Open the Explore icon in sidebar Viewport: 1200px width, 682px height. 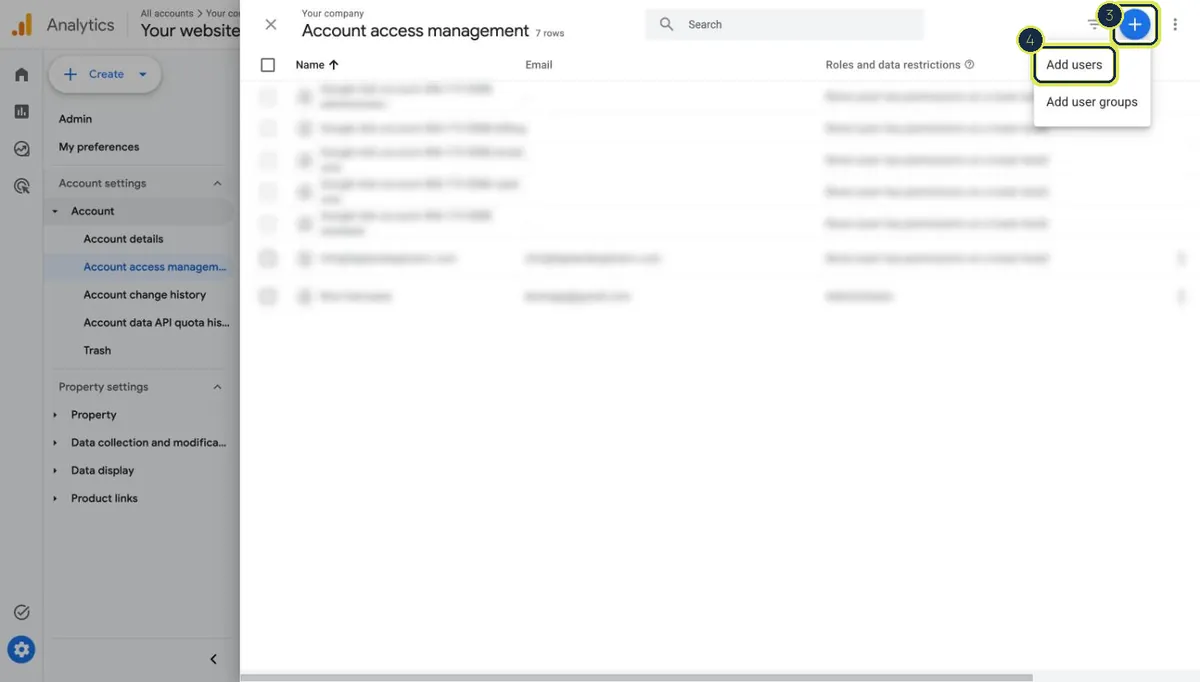pyautogui.click(x=21, y=149)
